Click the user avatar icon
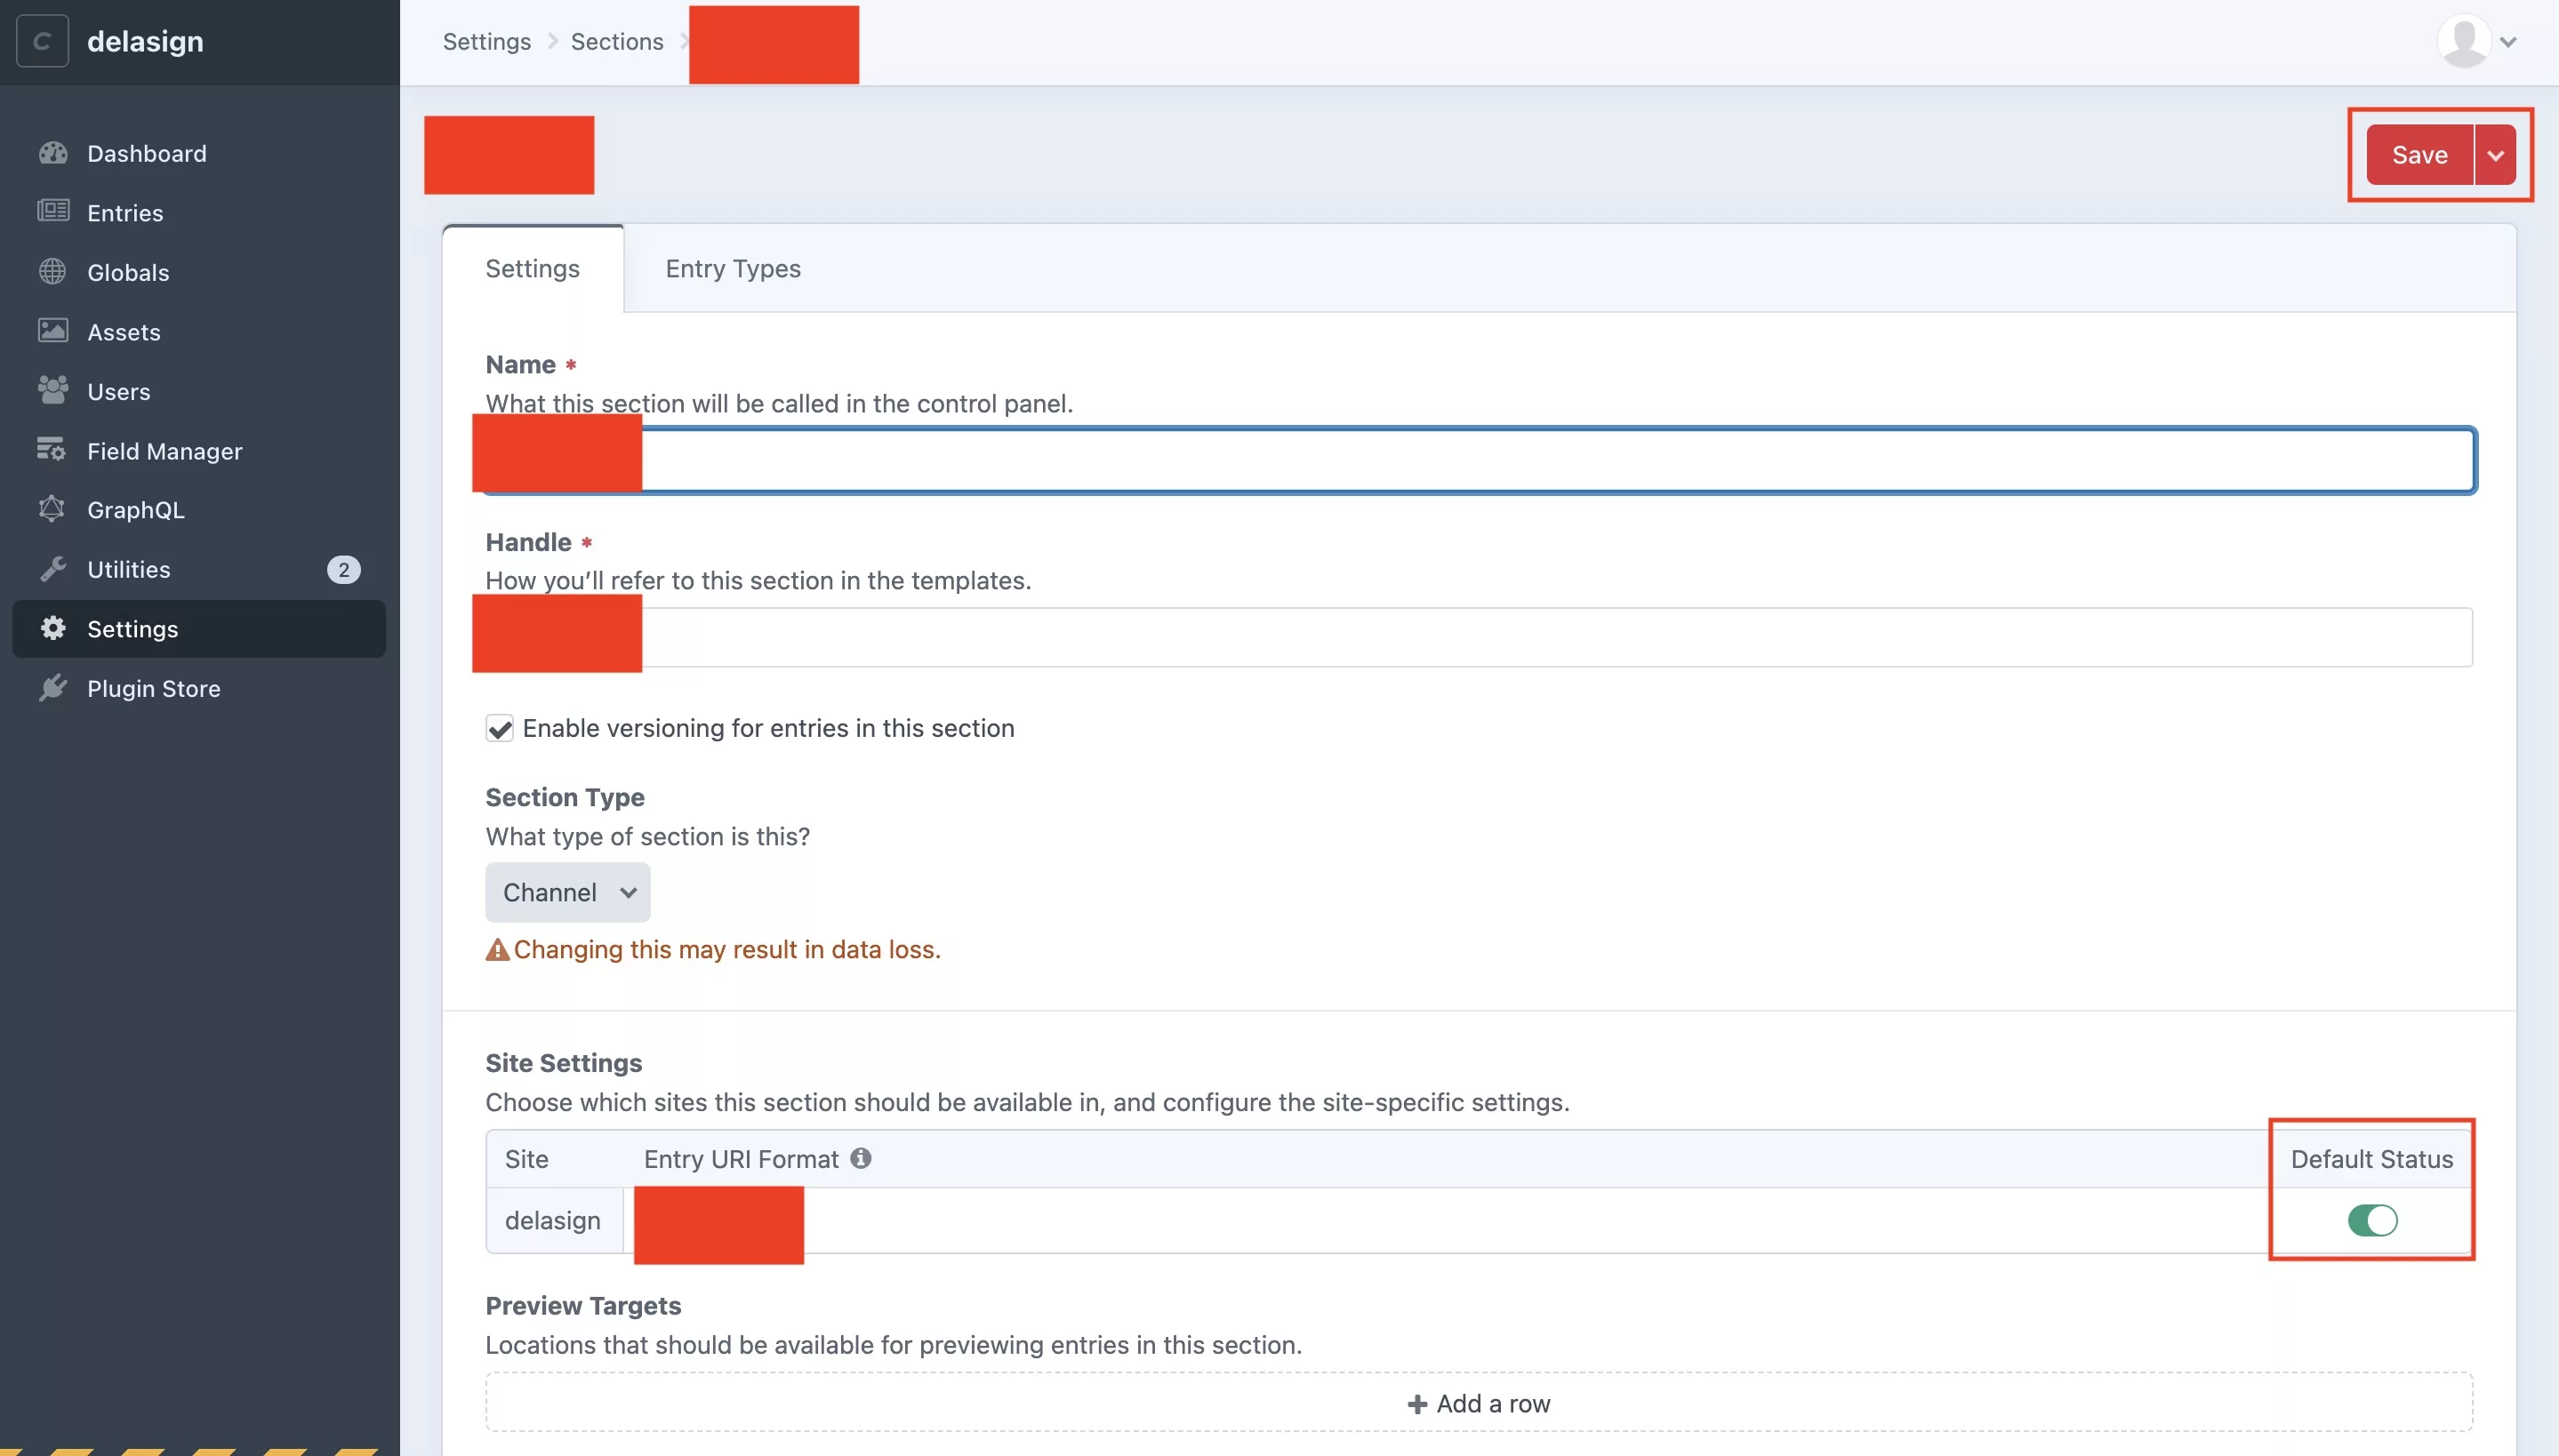The height and width of the screenshot is (1456, 2559). [x=2464, y=41]
